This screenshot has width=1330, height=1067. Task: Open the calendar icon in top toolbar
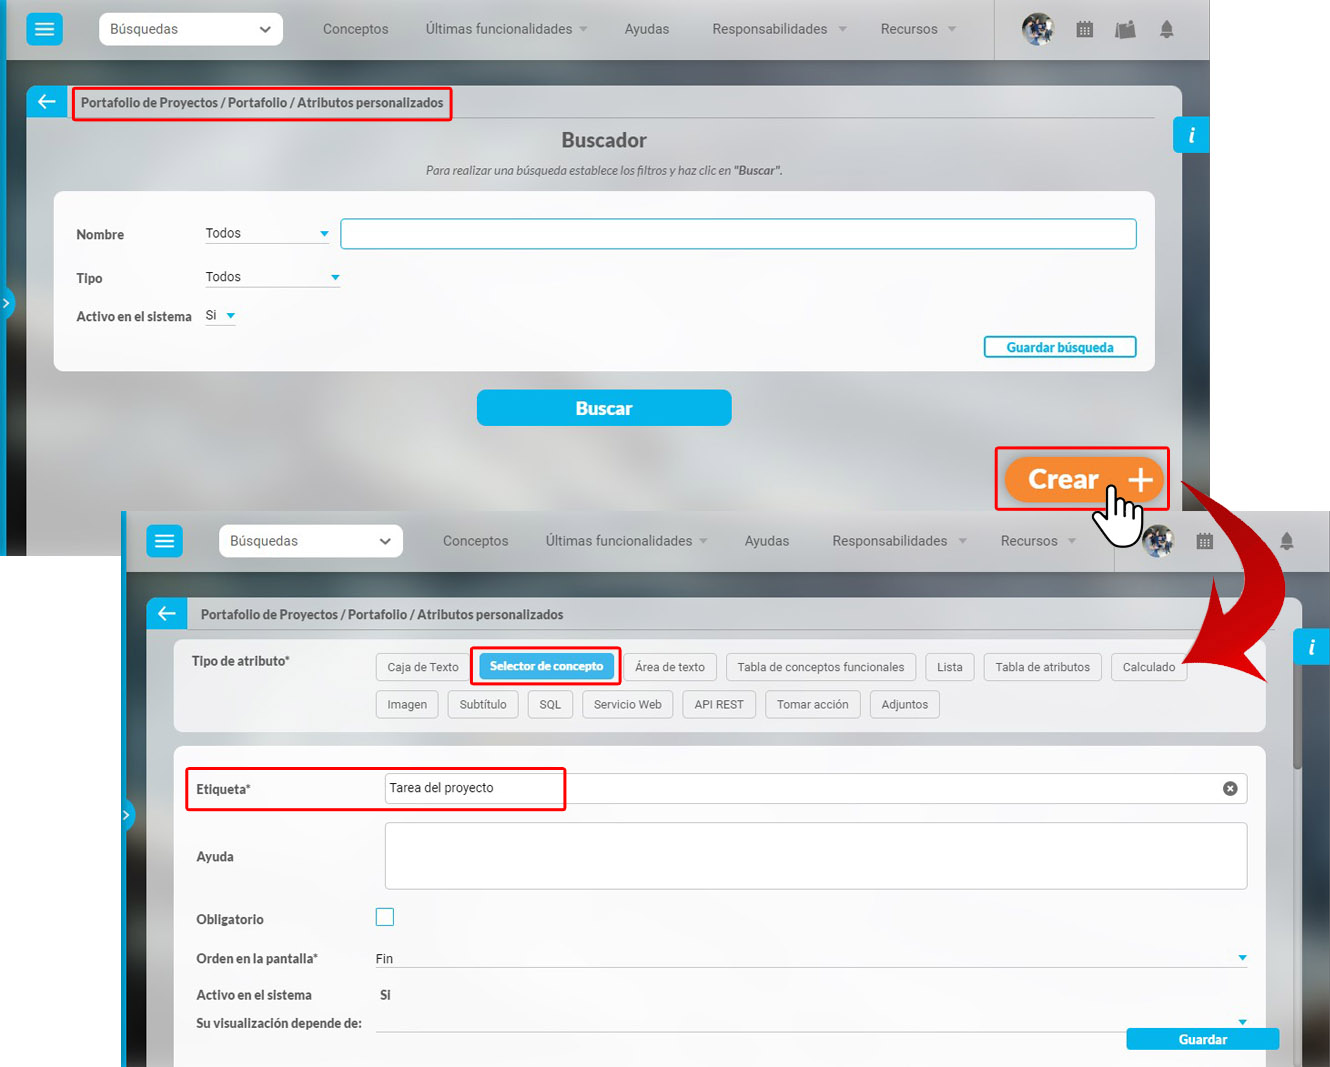(x=1084, y=30)
